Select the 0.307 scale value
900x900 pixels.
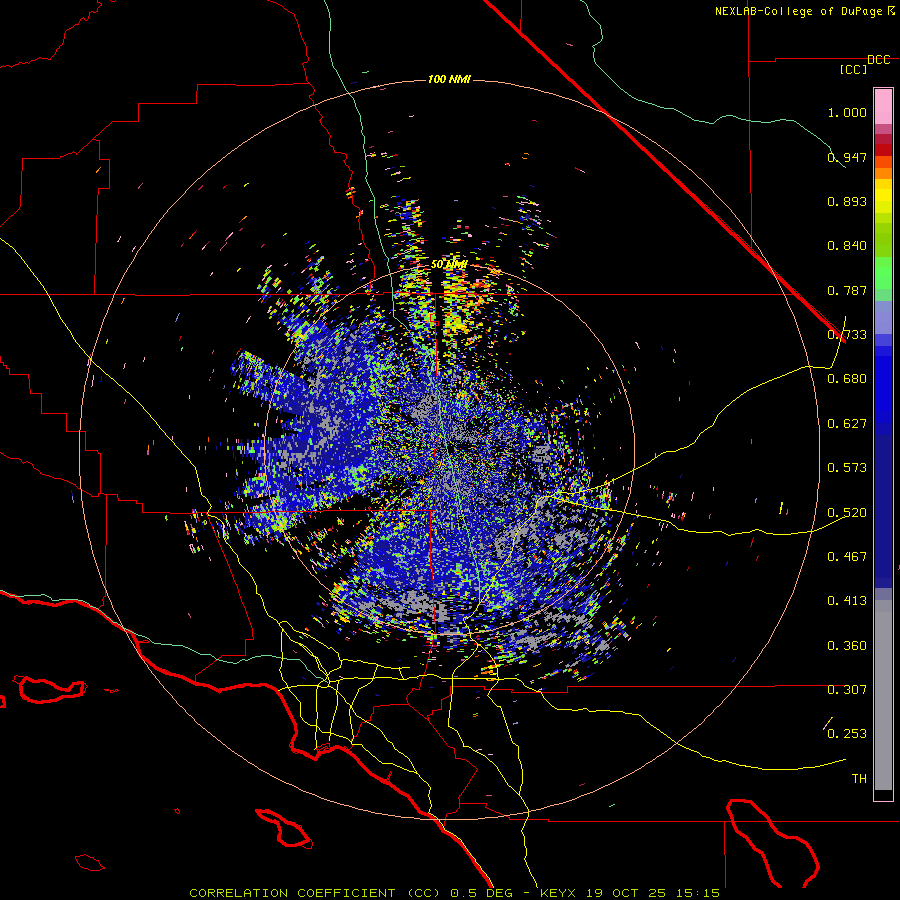pos(847,690)
